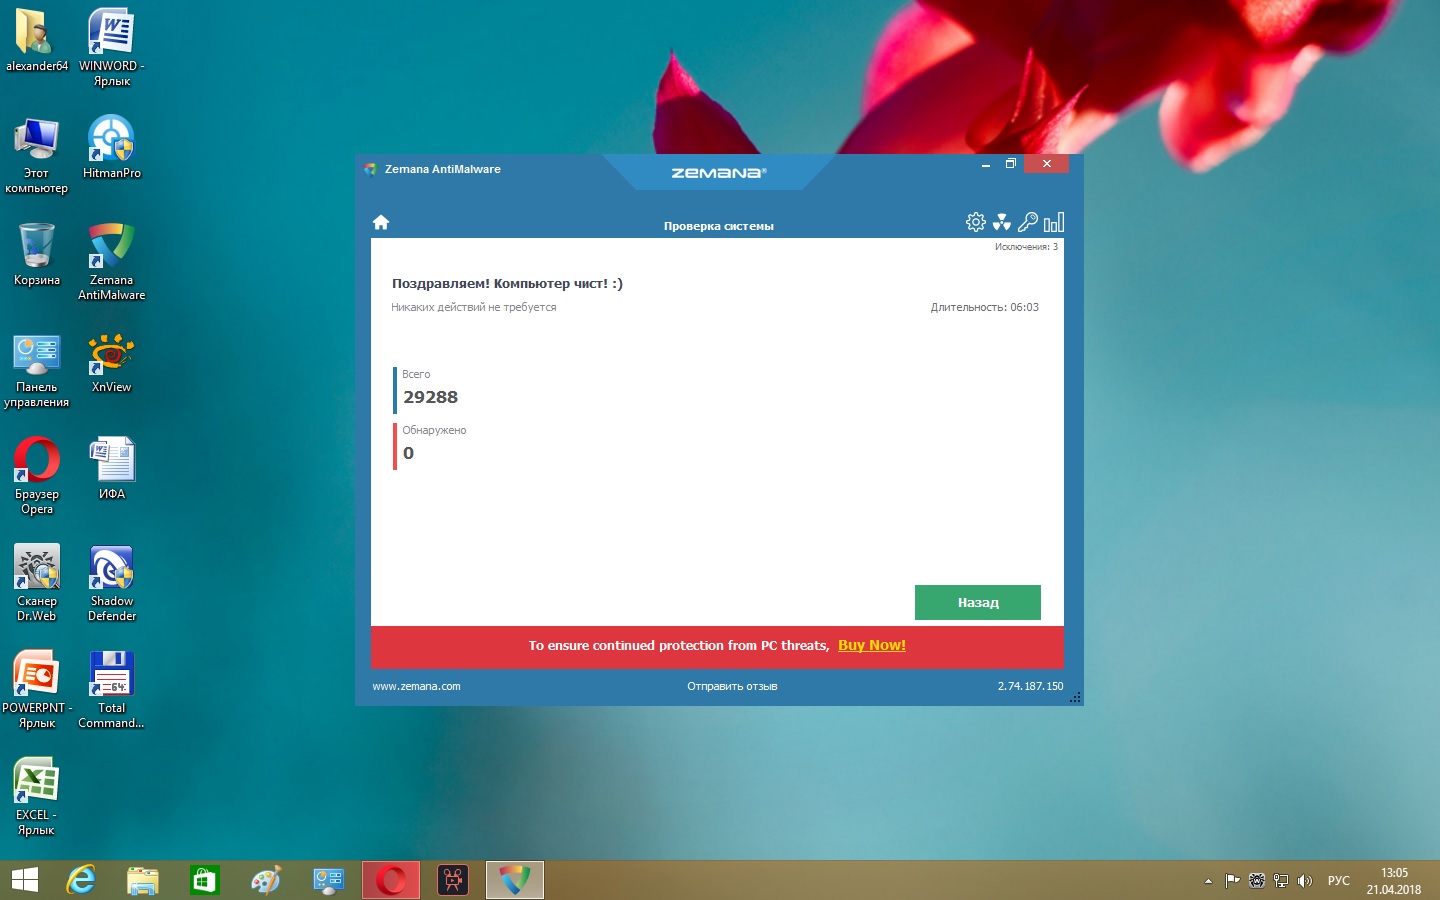Open the quarantine radiation icon in Zemana

(x=1002, y=222)
